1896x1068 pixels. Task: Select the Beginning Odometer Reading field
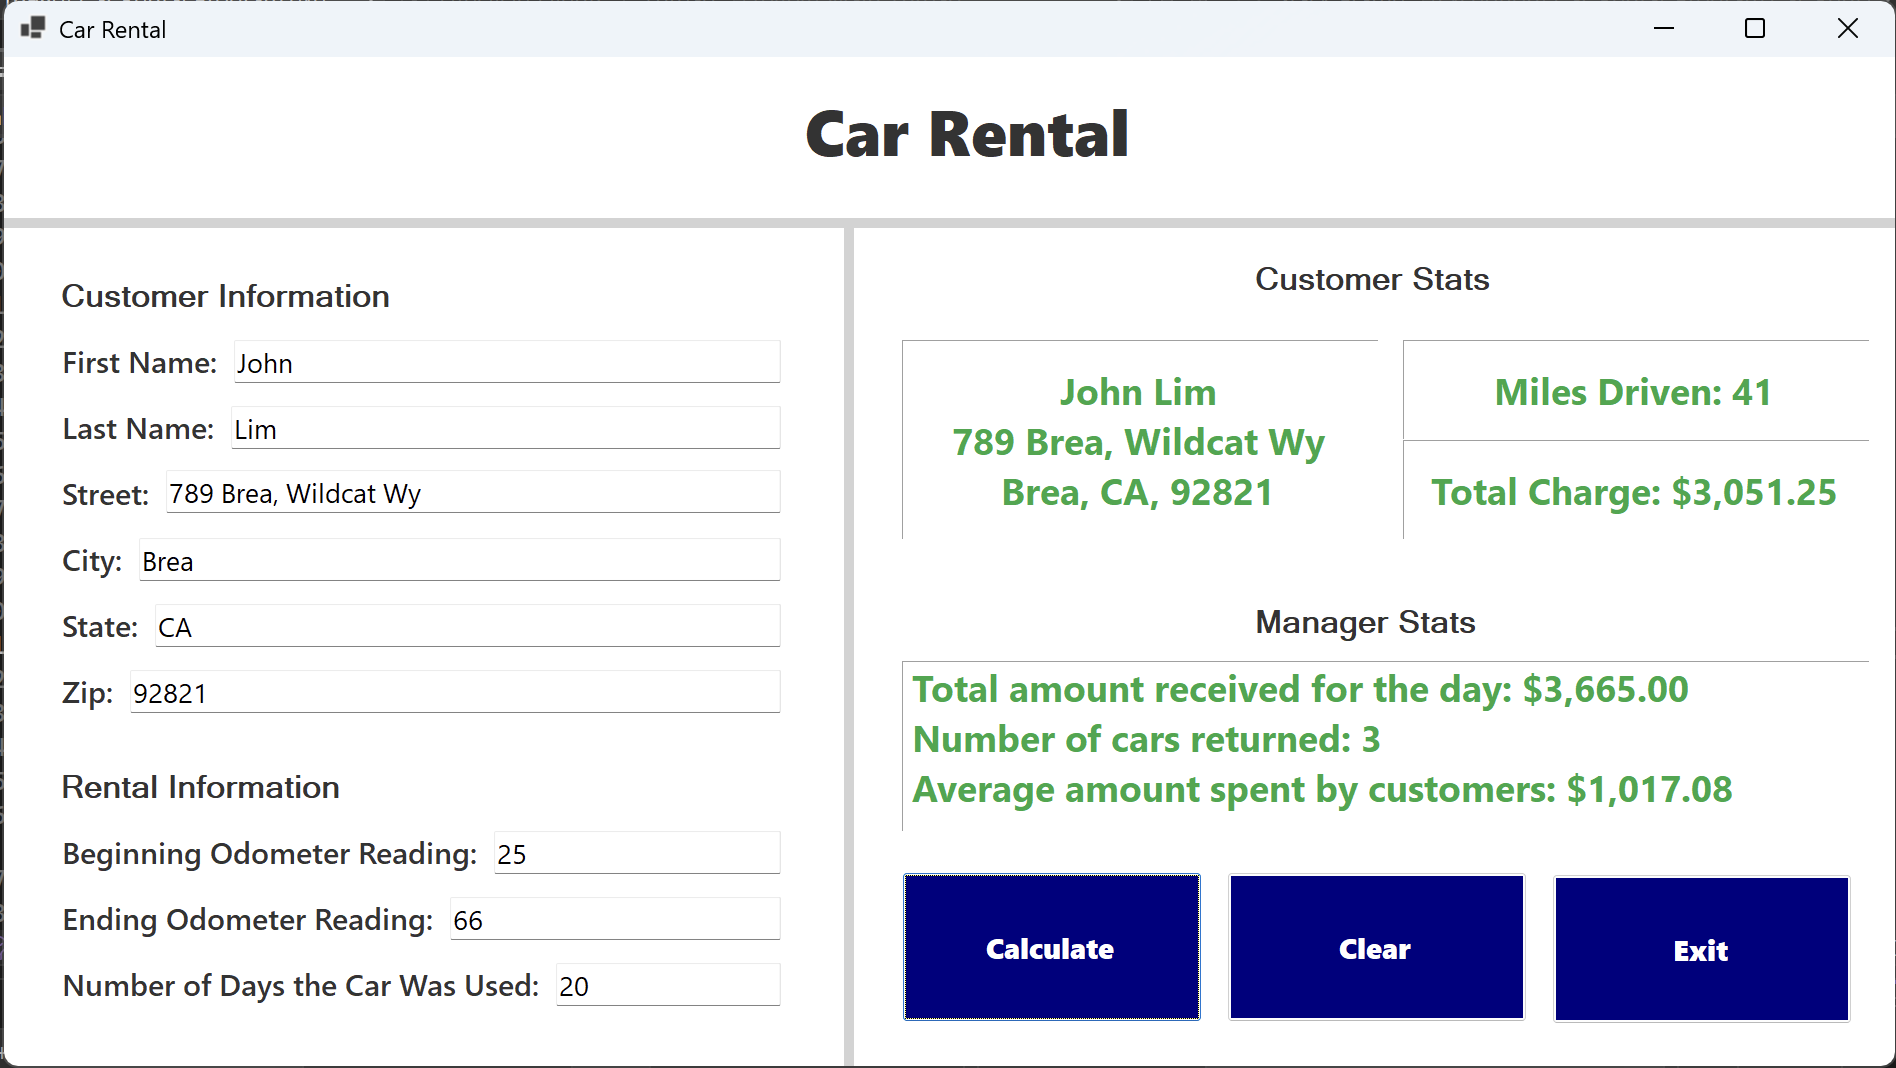[x=636, y=854]
